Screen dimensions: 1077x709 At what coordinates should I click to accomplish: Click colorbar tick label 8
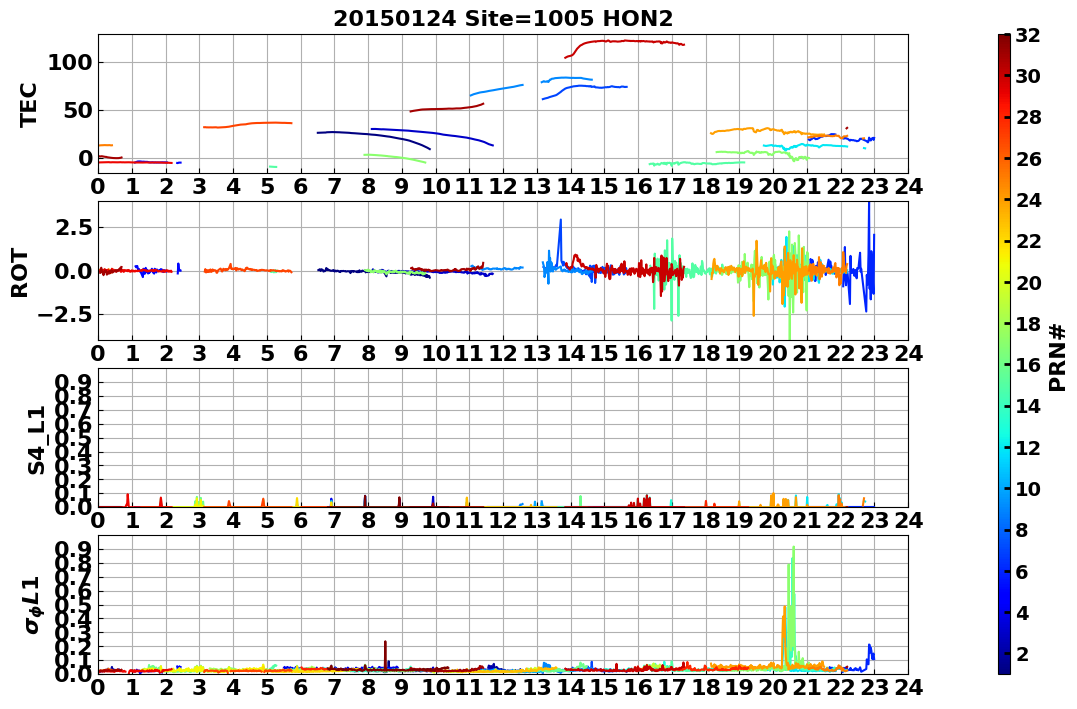tap(1022, 530)
